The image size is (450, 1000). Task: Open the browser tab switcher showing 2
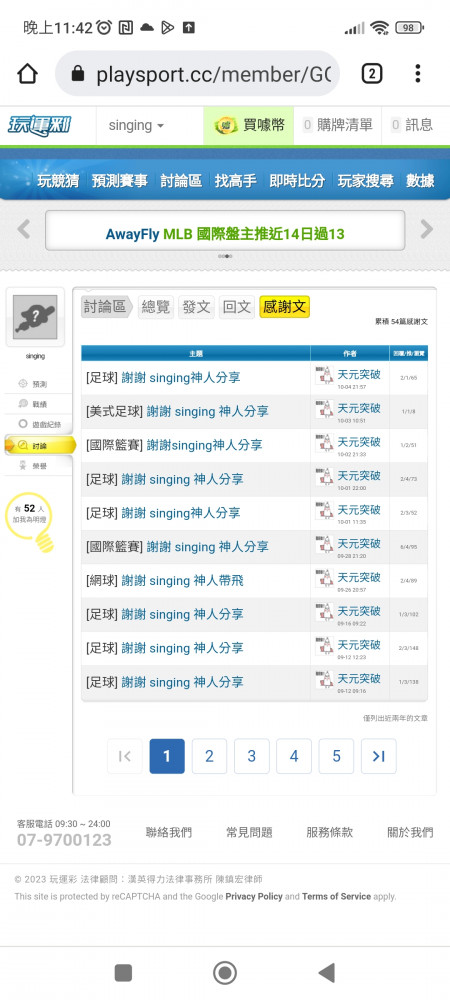point(372,74)
